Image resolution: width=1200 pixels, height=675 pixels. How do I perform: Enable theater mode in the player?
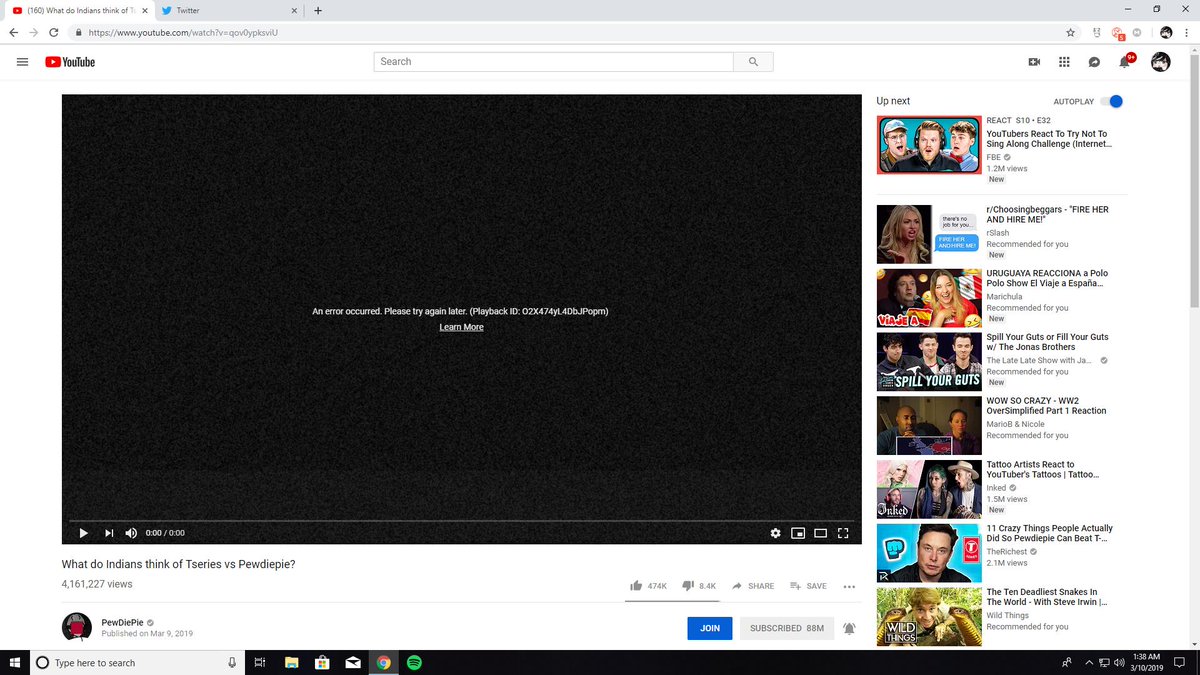click(x=820, y=533)
